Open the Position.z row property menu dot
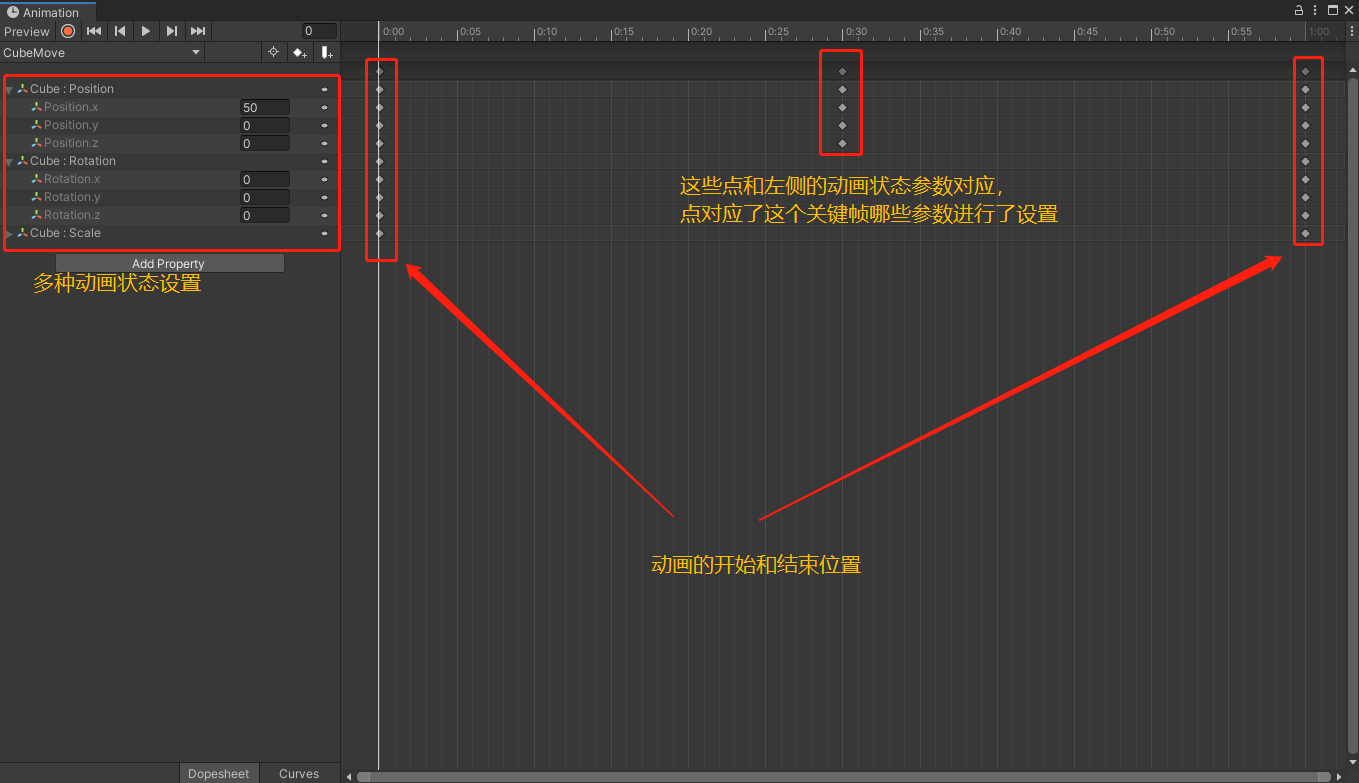This screenshot has height=783, width=1359. (325, 143)
